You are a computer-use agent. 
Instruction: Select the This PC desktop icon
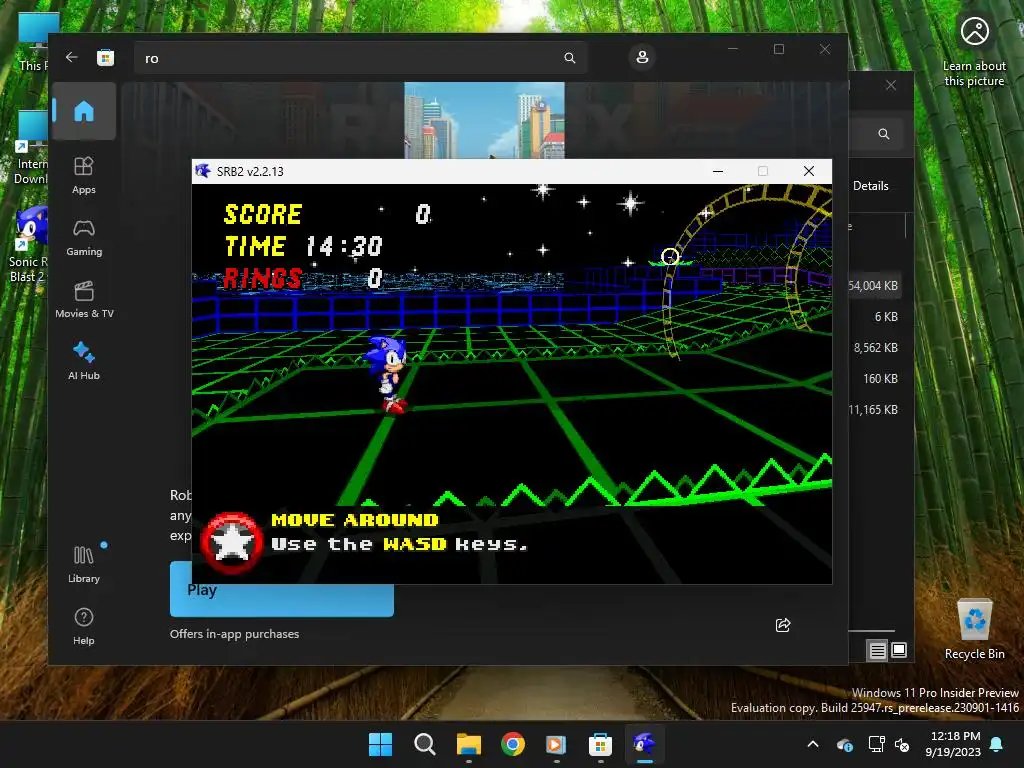pos(33,42)
